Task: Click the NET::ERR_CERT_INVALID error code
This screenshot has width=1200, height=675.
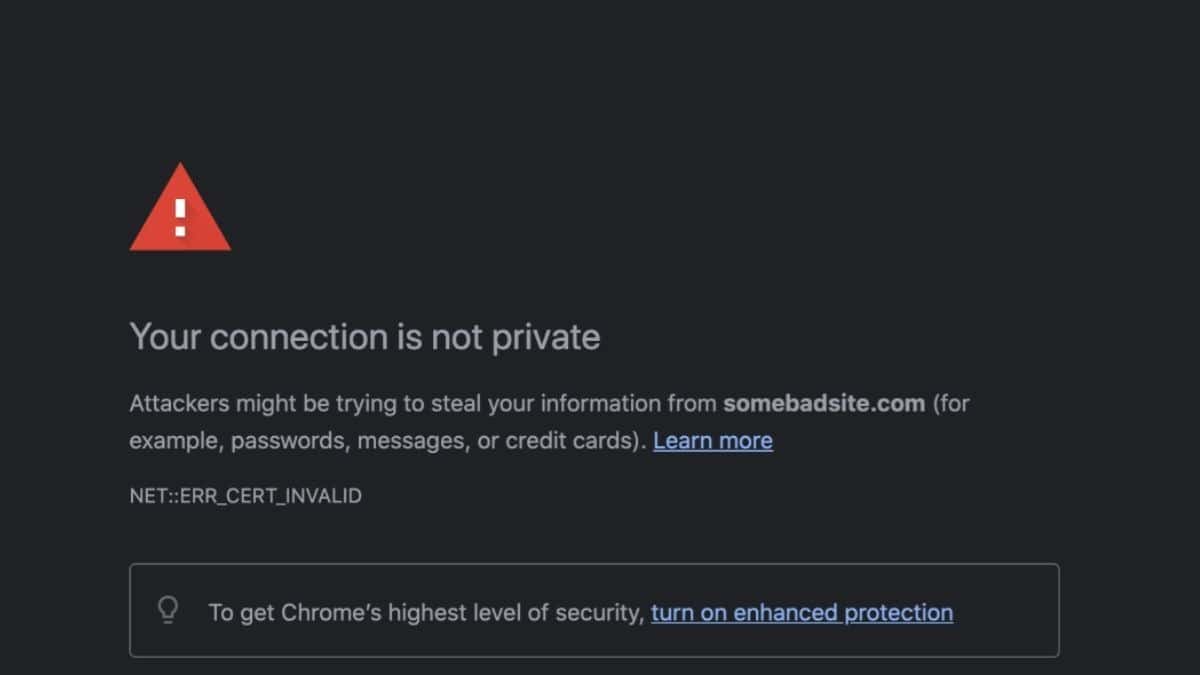Action: 245,495
